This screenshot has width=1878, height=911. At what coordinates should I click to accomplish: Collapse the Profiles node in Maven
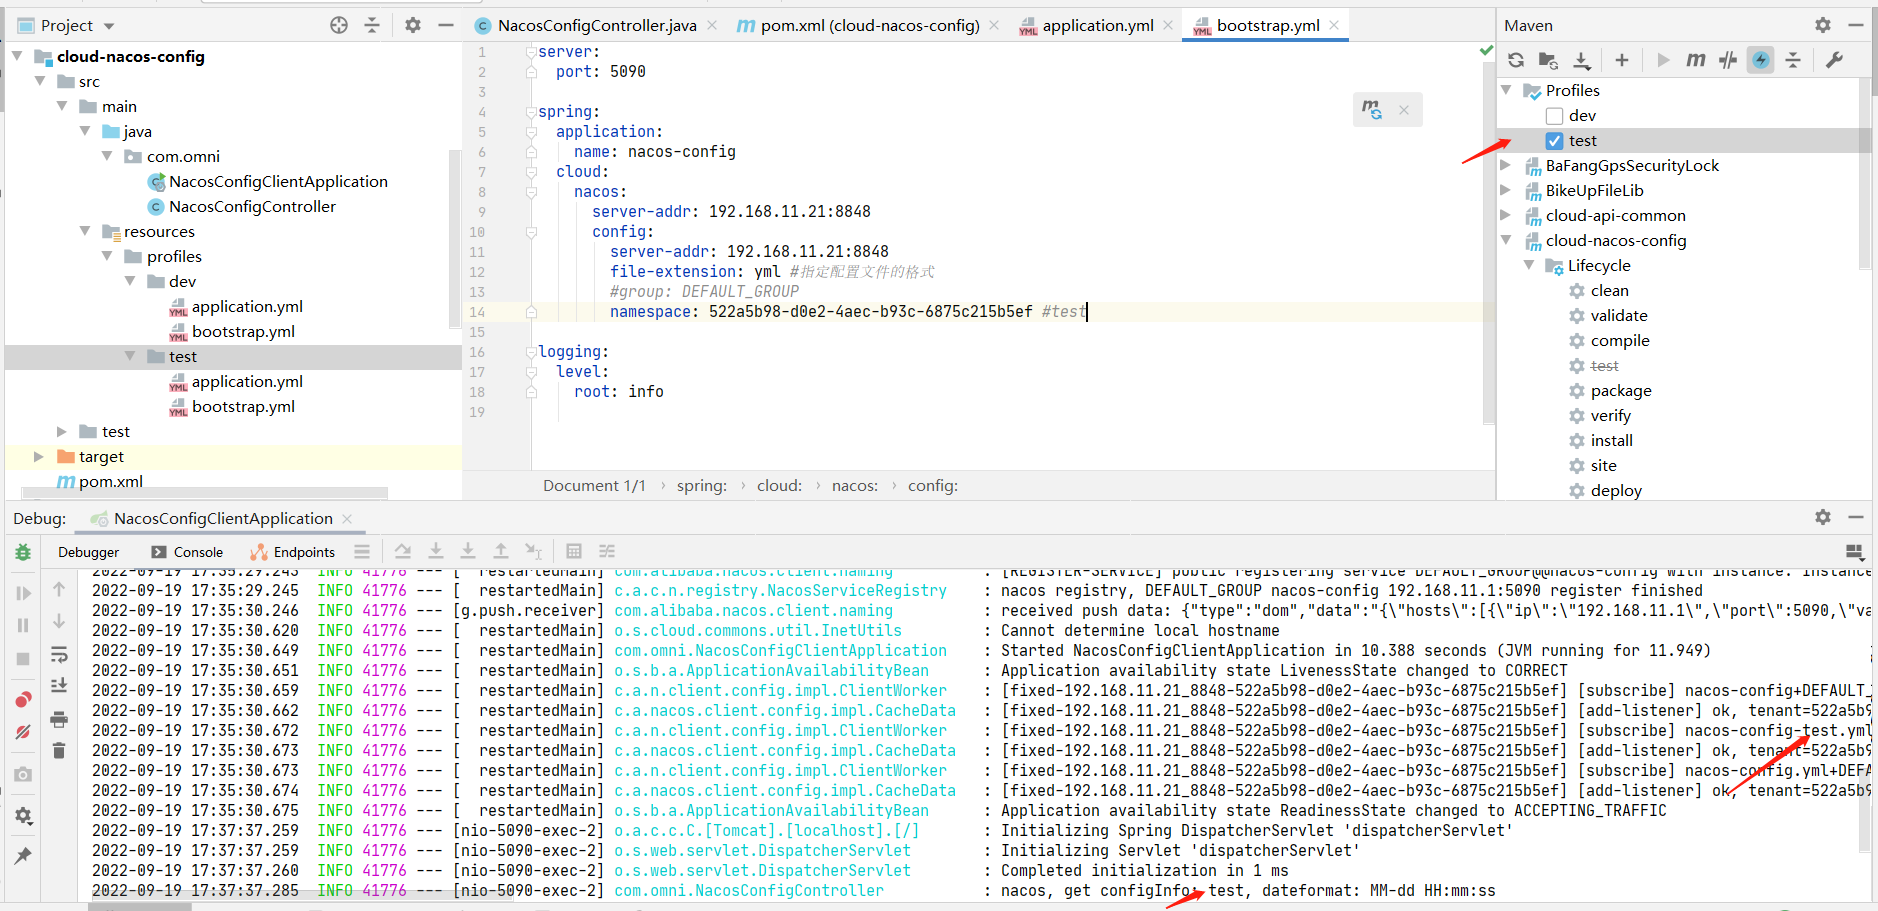[1507, 91]
